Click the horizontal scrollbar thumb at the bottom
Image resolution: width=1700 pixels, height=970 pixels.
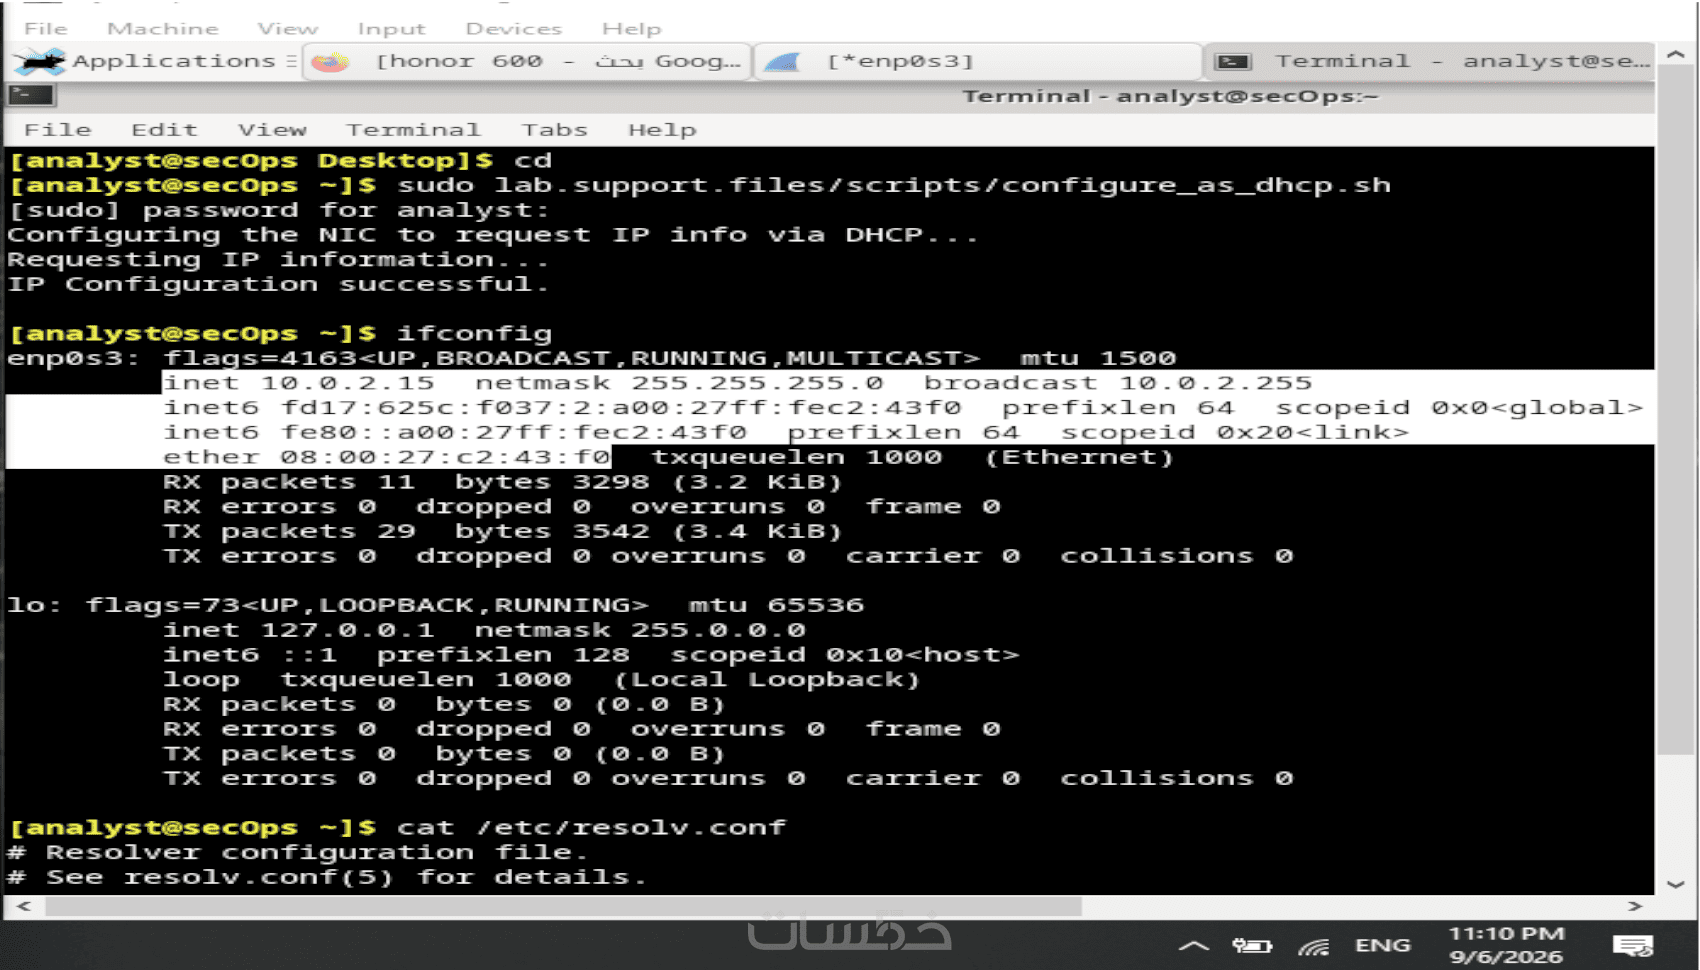tap(563, 906)
